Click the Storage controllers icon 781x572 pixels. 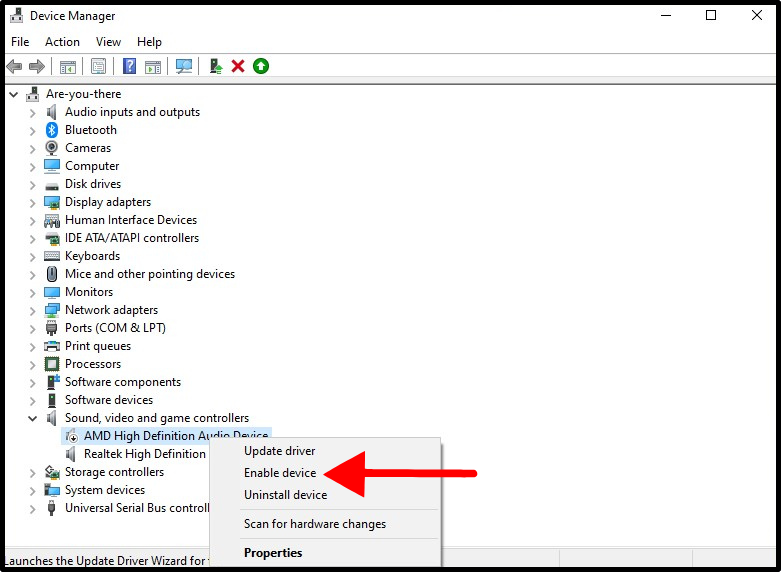(x=52, y=472)
